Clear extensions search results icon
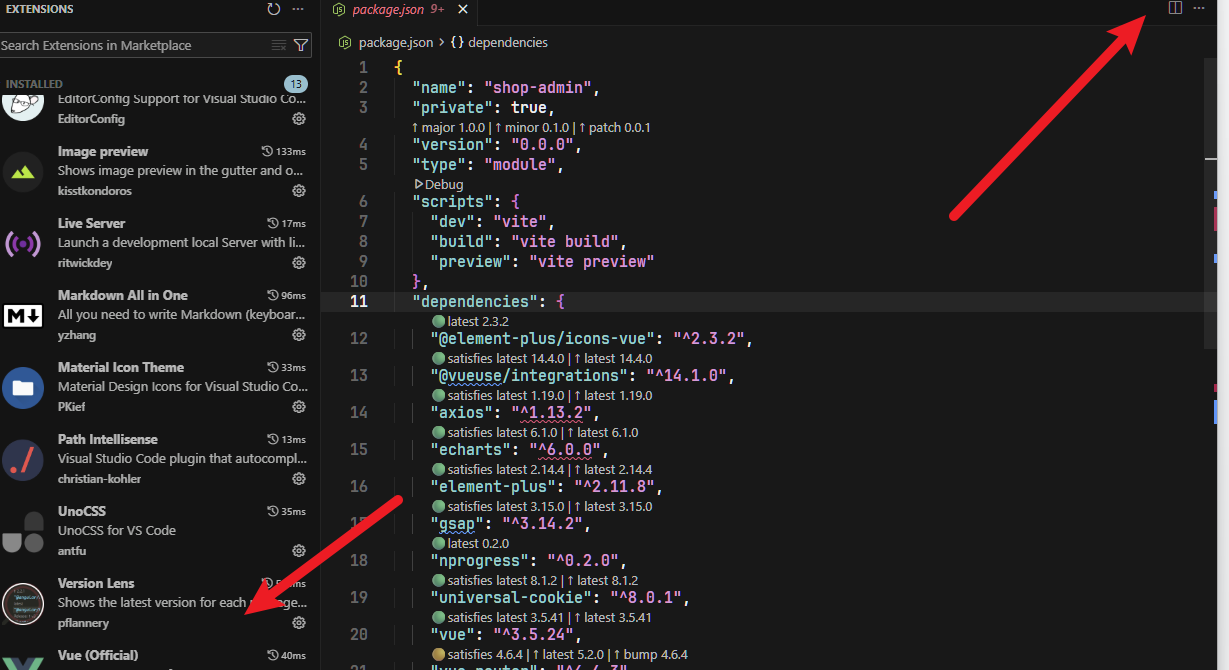The height and width of the screenshot is (670, 1229). point(279,45)
